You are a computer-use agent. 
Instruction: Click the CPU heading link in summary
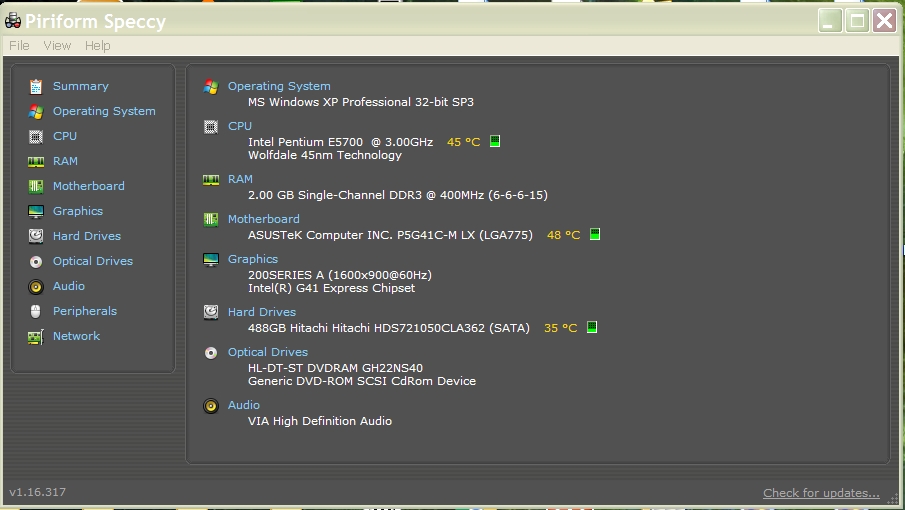(240, 126)
